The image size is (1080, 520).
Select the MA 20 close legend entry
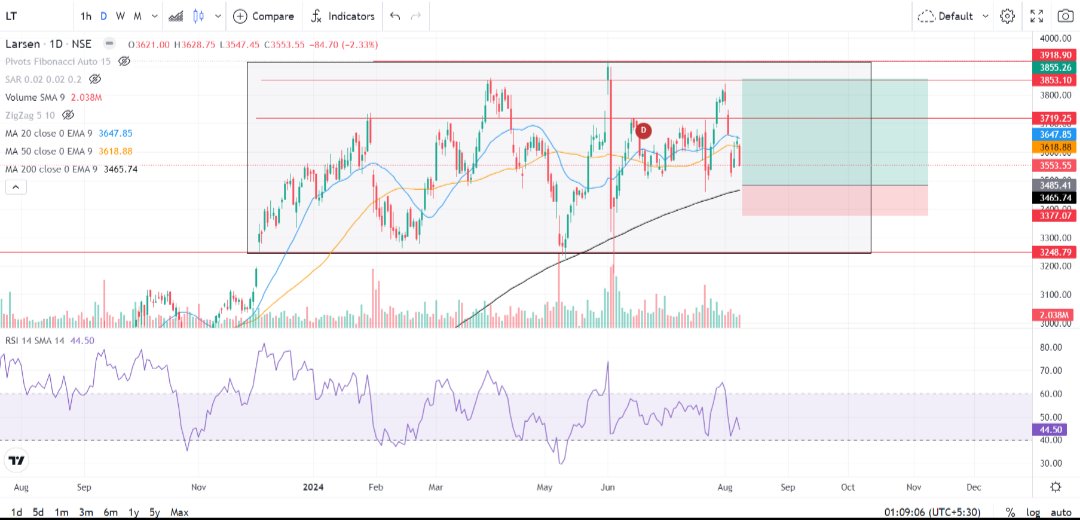(x=69, y=133)
